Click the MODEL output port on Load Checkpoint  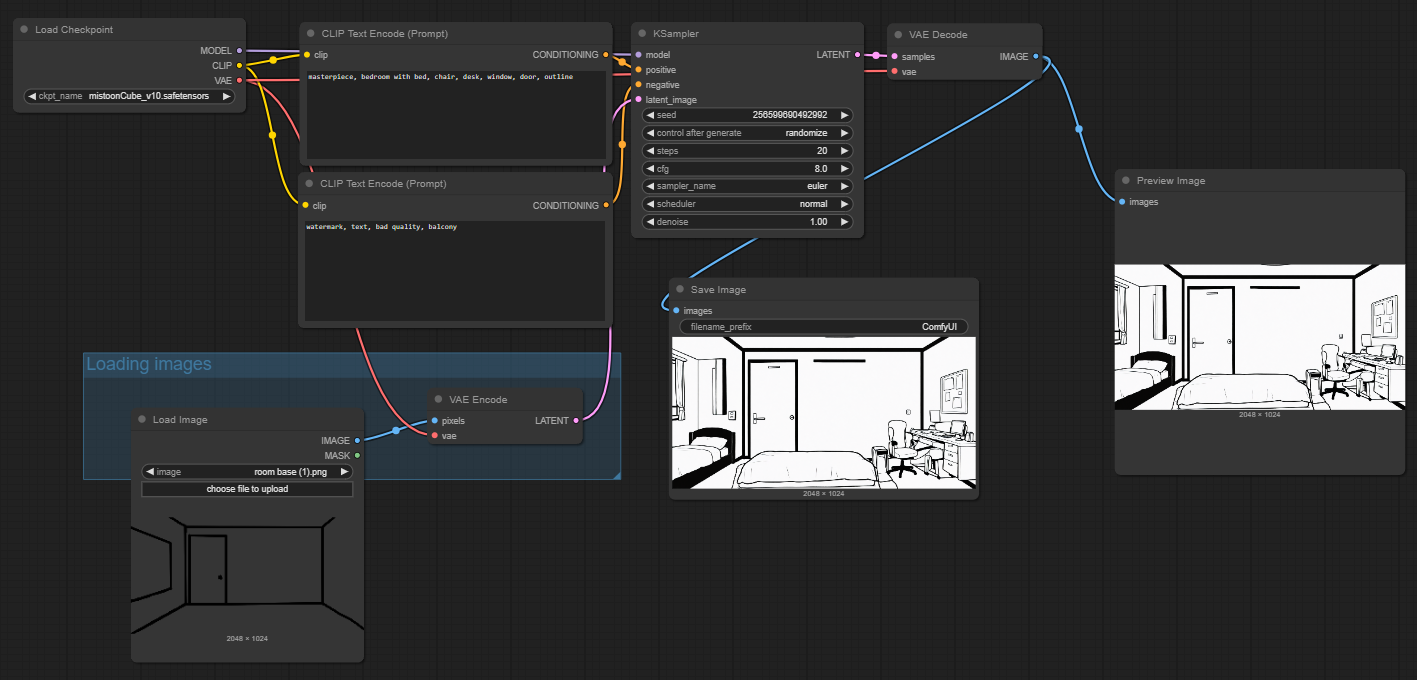pos(239,50)
